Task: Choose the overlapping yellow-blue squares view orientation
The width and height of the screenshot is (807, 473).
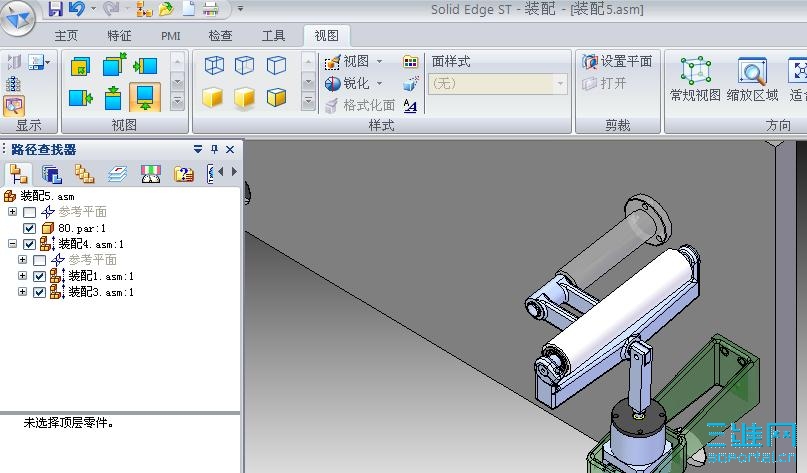Action: [x=80, y=67]
